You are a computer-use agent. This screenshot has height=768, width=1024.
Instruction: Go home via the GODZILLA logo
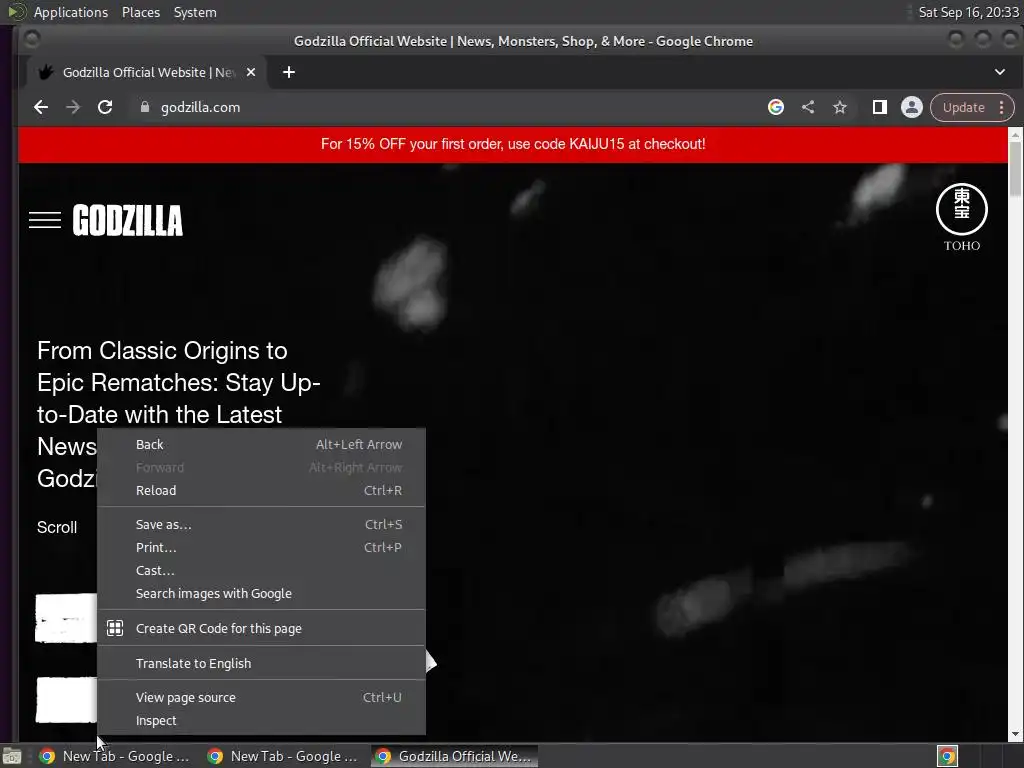[x=127, y=220]
